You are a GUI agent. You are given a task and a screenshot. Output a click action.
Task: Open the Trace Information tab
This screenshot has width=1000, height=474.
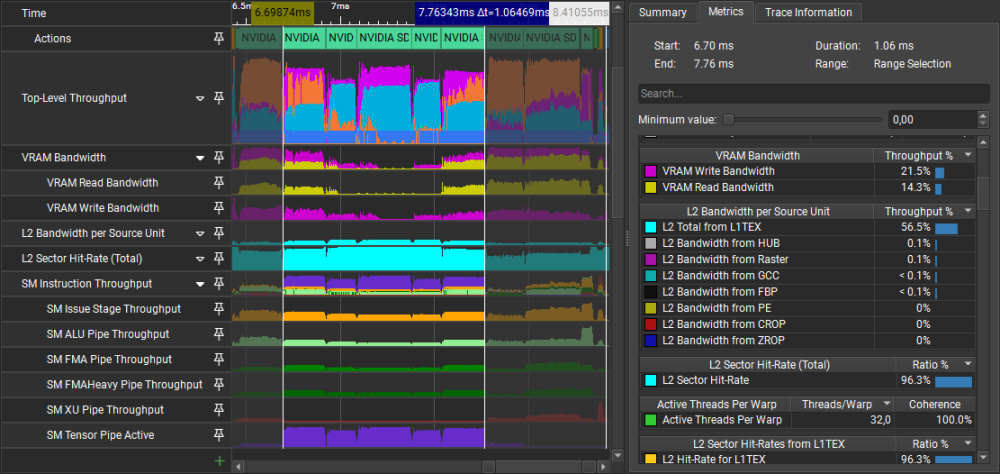pyautogui.click(x=808, y=12)
